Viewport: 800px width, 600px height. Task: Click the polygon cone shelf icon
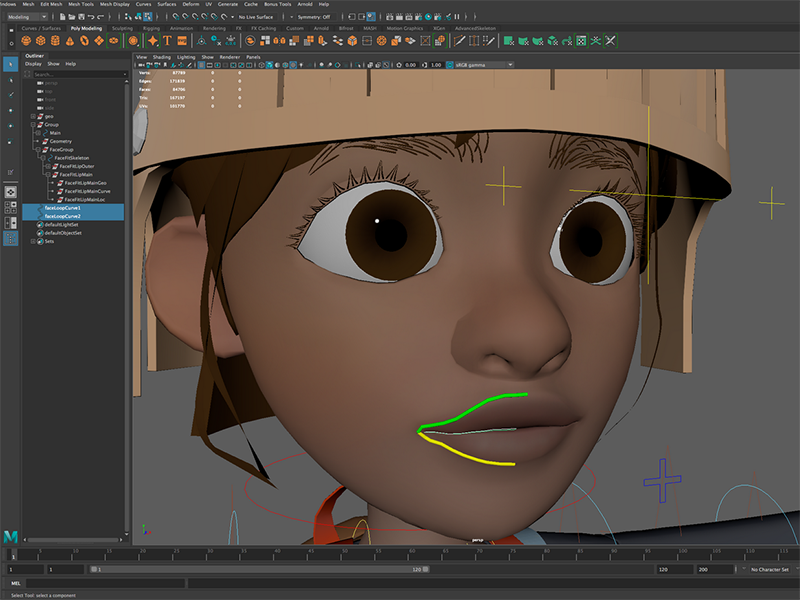(70, 41)
